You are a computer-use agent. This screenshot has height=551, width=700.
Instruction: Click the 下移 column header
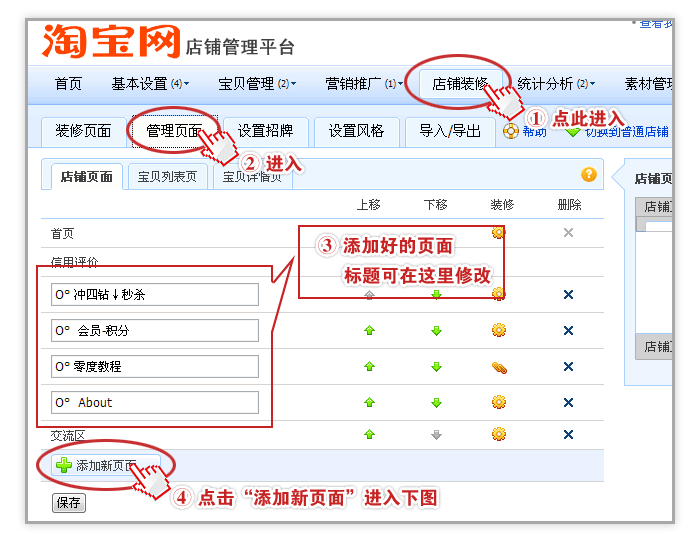[435, 205]
